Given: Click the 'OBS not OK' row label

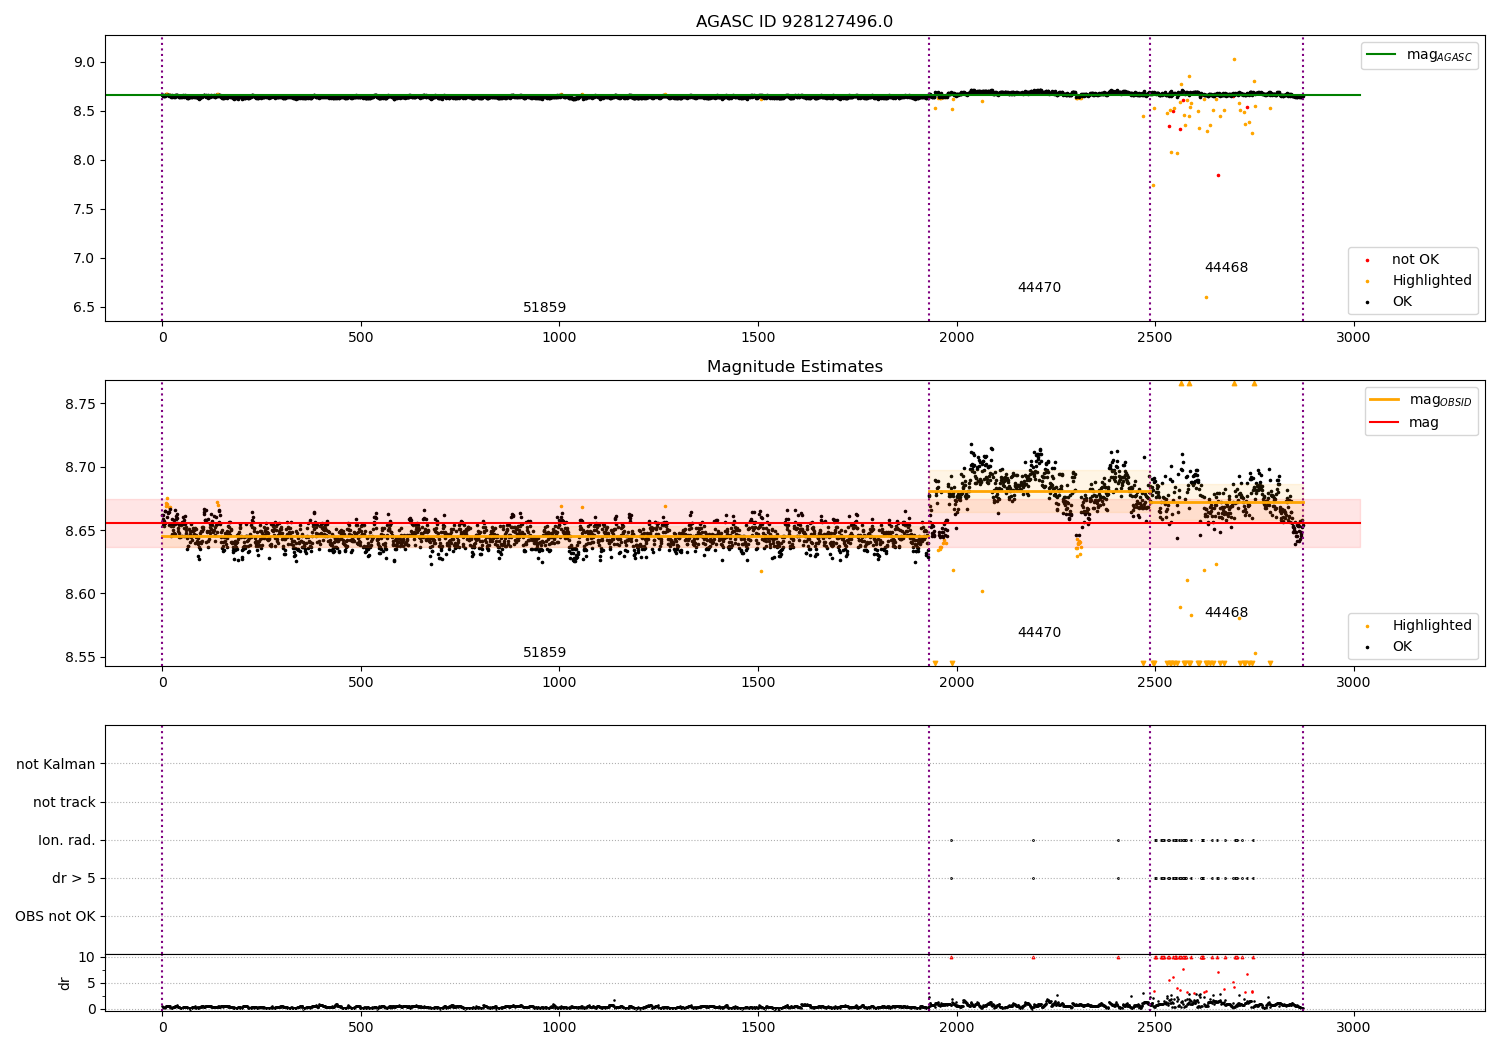Looking at the screenshot, I should pos(55,916).
